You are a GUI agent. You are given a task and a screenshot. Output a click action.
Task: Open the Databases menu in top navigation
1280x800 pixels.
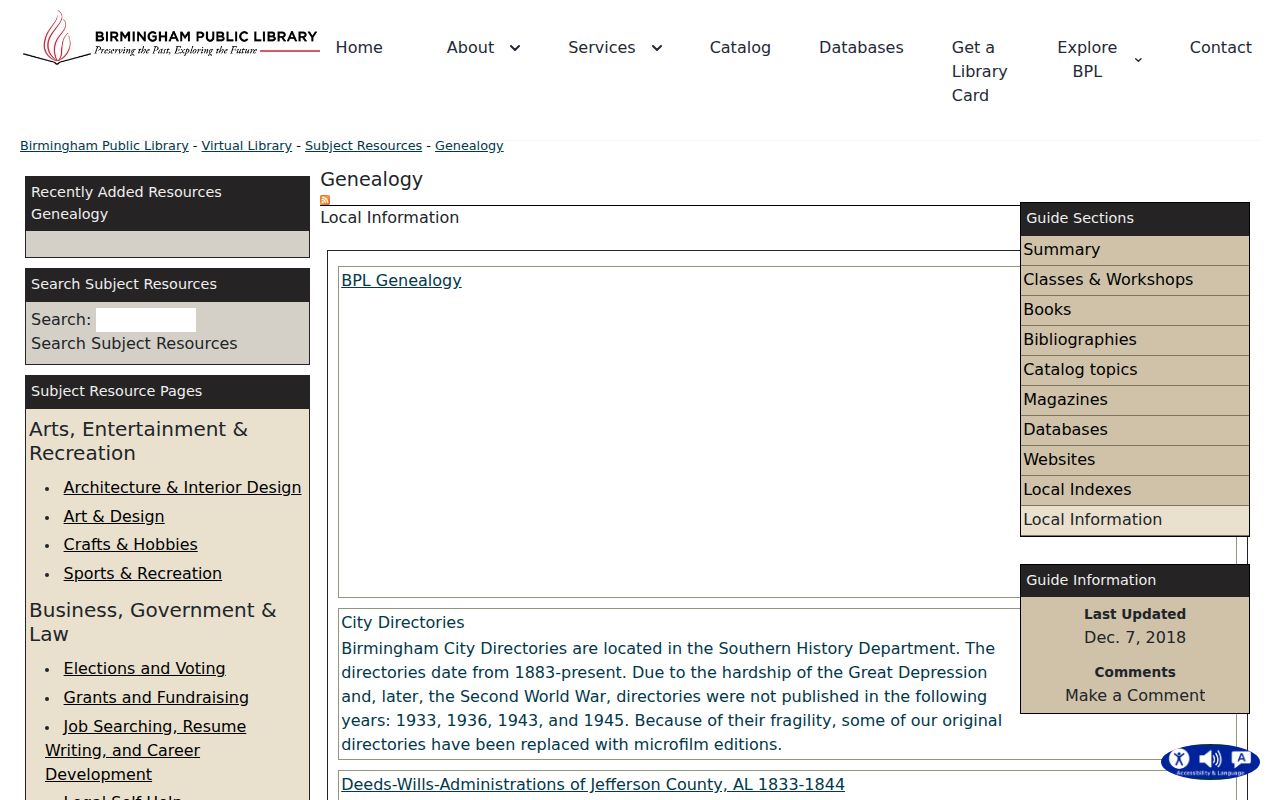pos(861,47)
